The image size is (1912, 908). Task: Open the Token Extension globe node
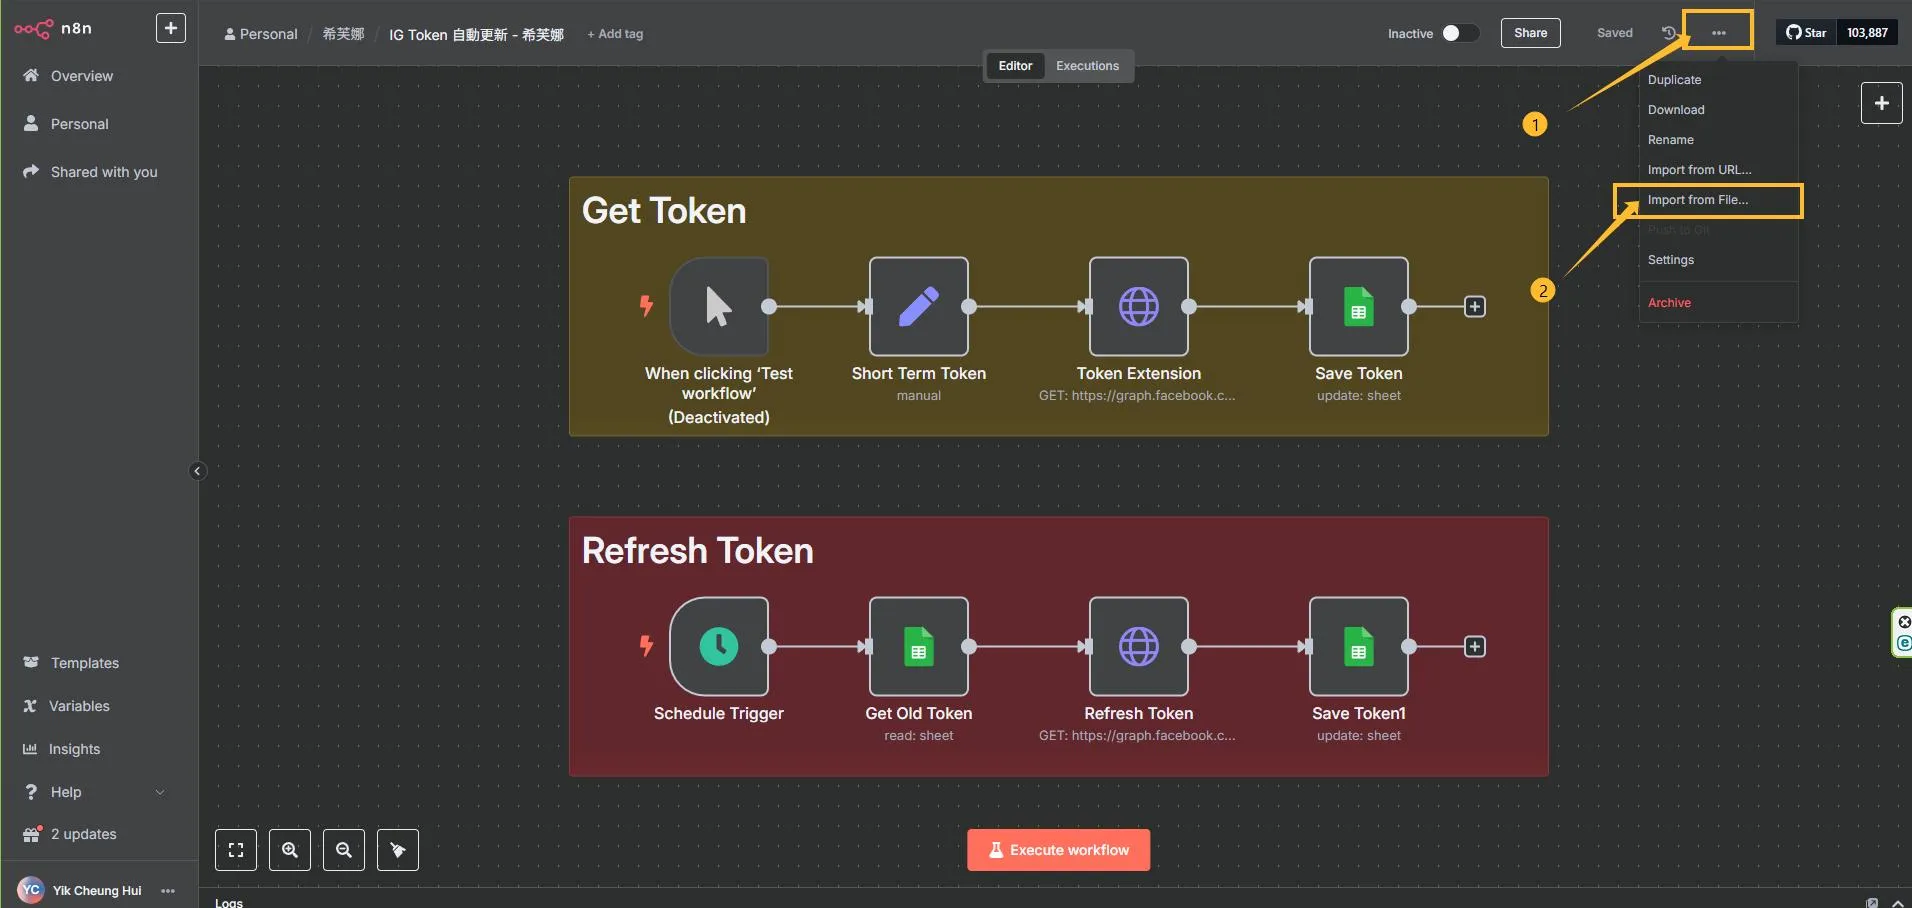click(1138, 306)
